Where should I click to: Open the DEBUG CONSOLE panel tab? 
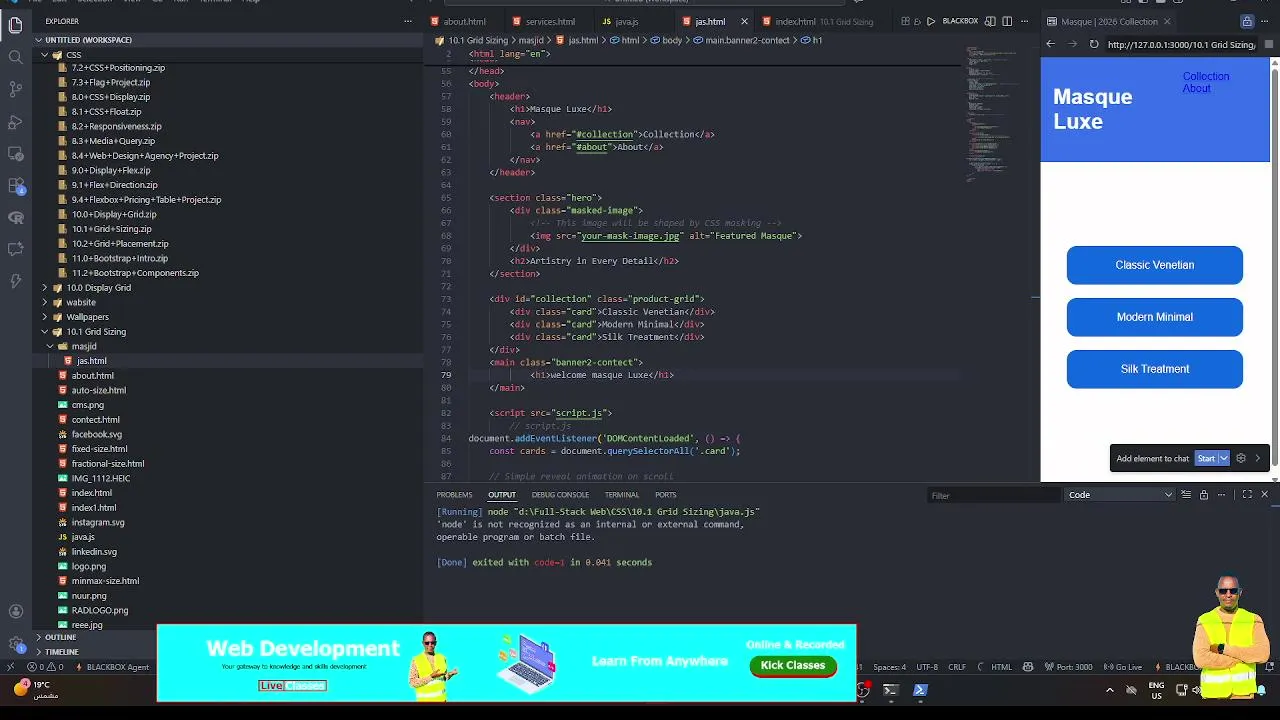click(560, 495)
